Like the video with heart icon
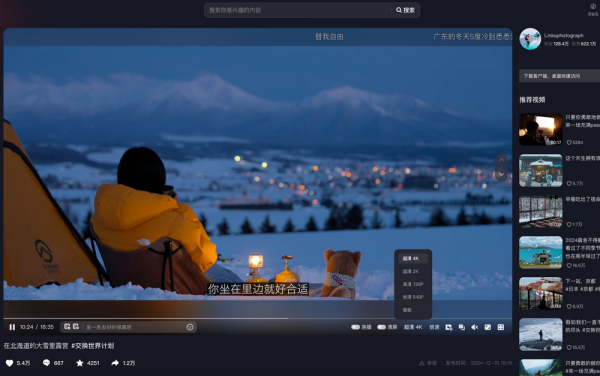Screen dimensions: 600x376 tap(10, 363)
